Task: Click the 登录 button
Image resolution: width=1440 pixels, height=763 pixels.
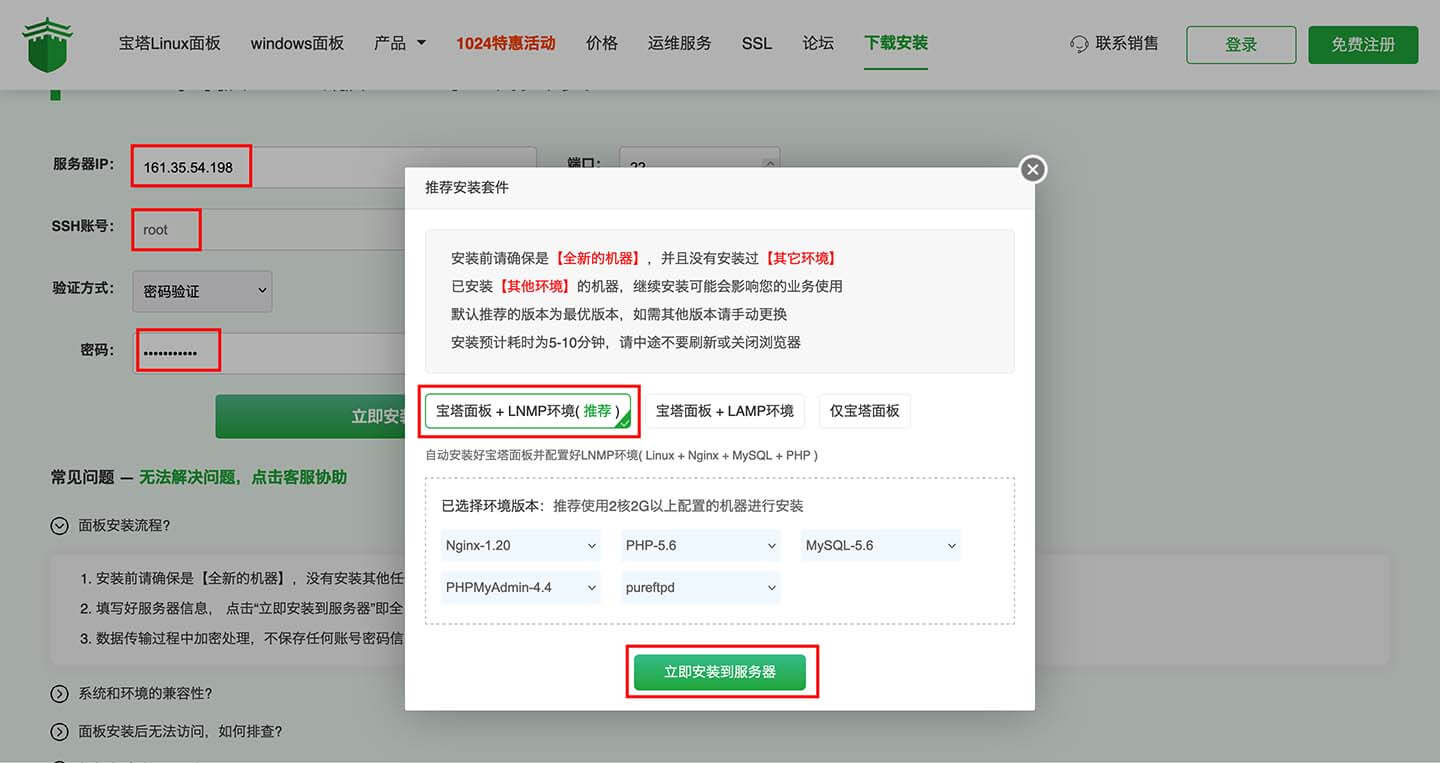Action: click(1241, 45)
